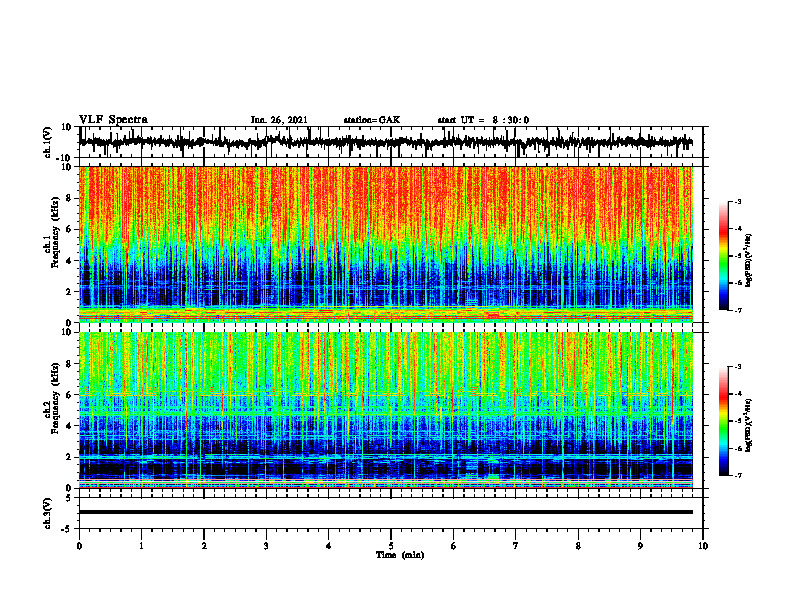Click the VLF Spectra title
The height and width of the screenshot is (612, 792).
113,120
